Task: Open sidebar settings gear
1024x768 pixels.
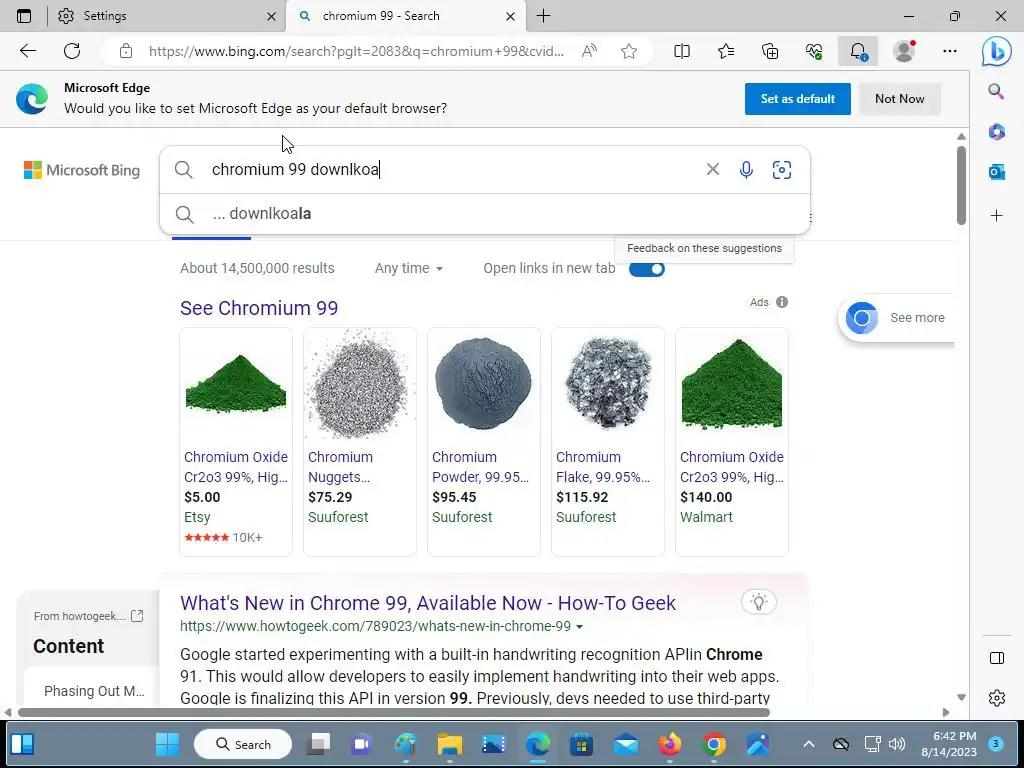Action: pos(997,697)
